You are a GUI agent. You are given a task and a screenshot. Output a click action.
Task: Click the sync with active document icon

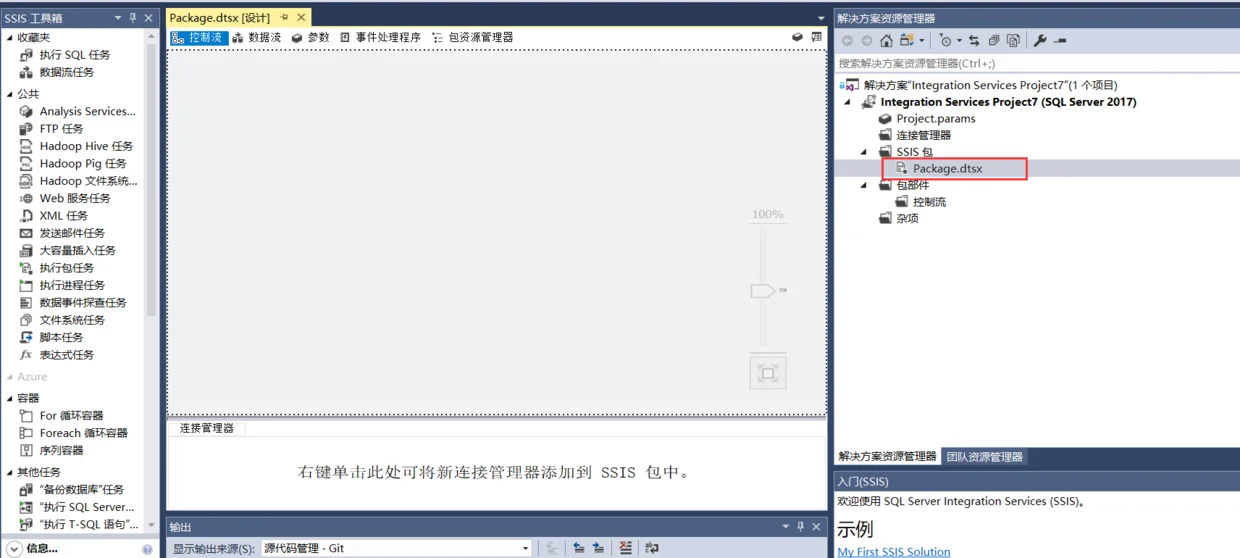coord(974,41)
